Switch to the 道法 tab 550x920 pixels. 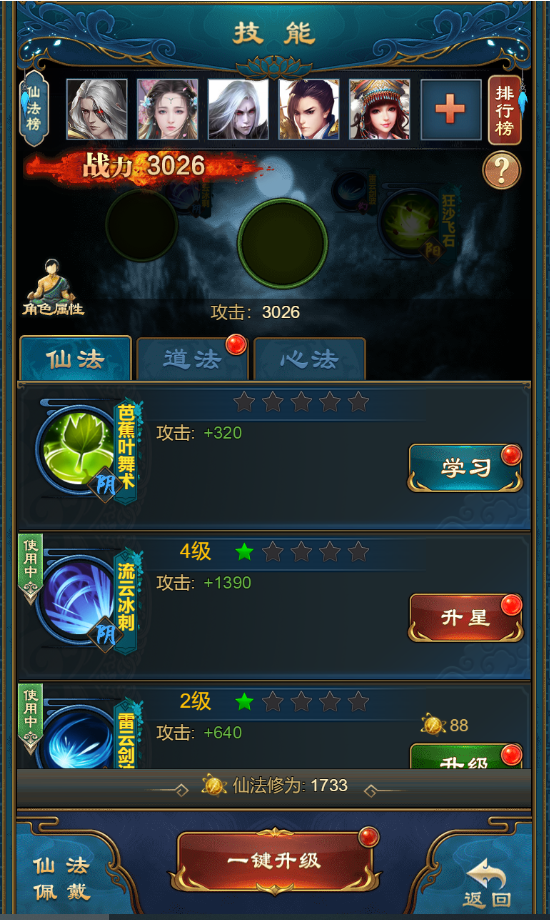point(192,358)
